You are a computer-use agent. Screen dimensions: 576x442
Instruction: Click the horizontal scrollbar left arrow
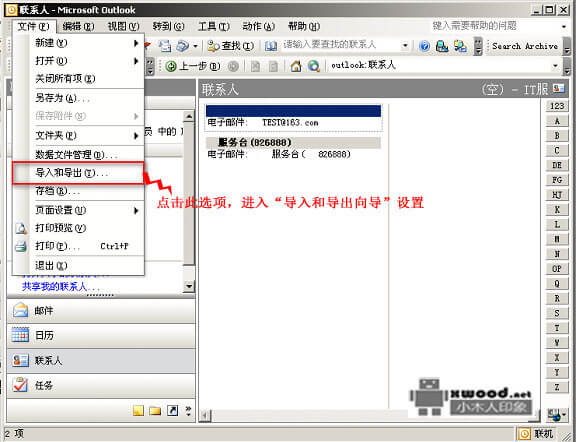[x=205, y=416]
